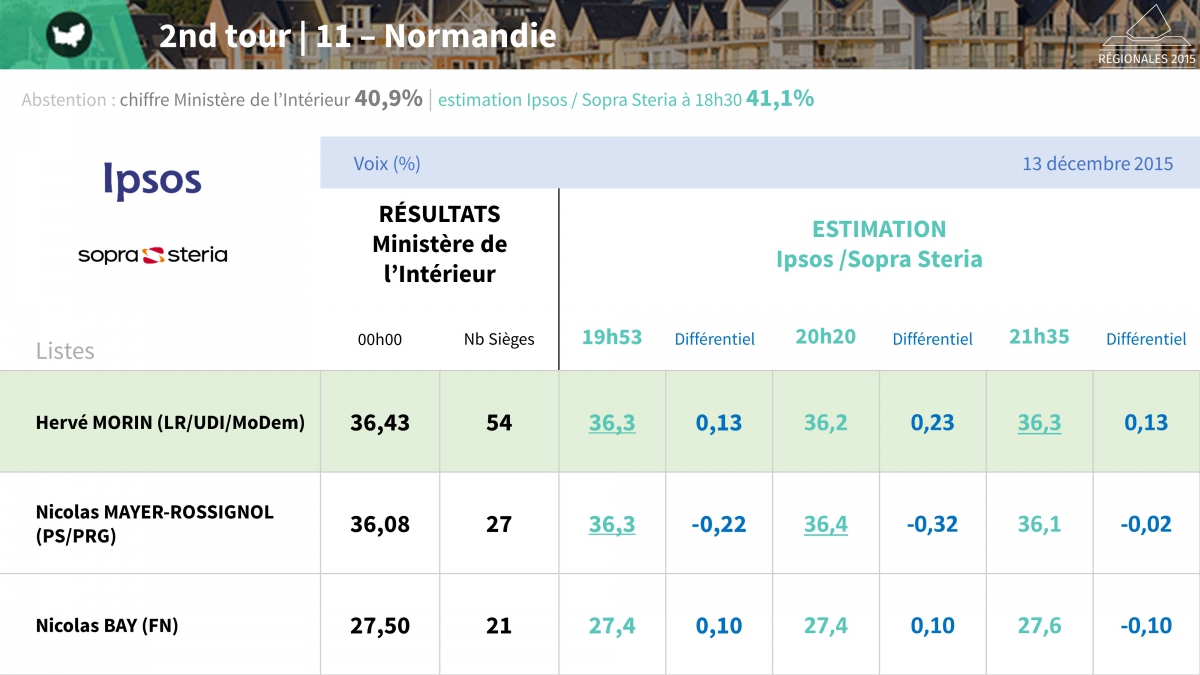Select the Nicolas BAY (FN) row label
Screen dimensions: 1200x675
click(107, 626)
